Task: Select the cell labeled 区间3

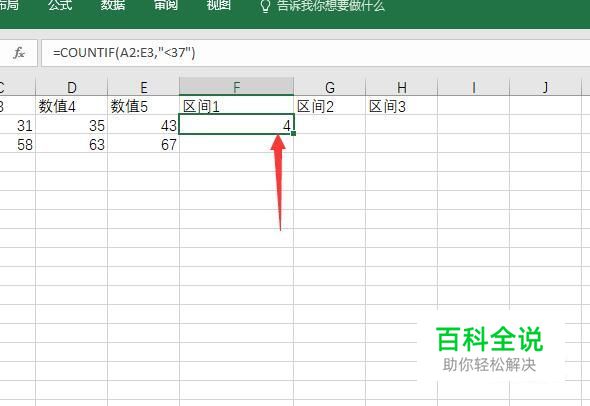Action: (x=401, y=106)
